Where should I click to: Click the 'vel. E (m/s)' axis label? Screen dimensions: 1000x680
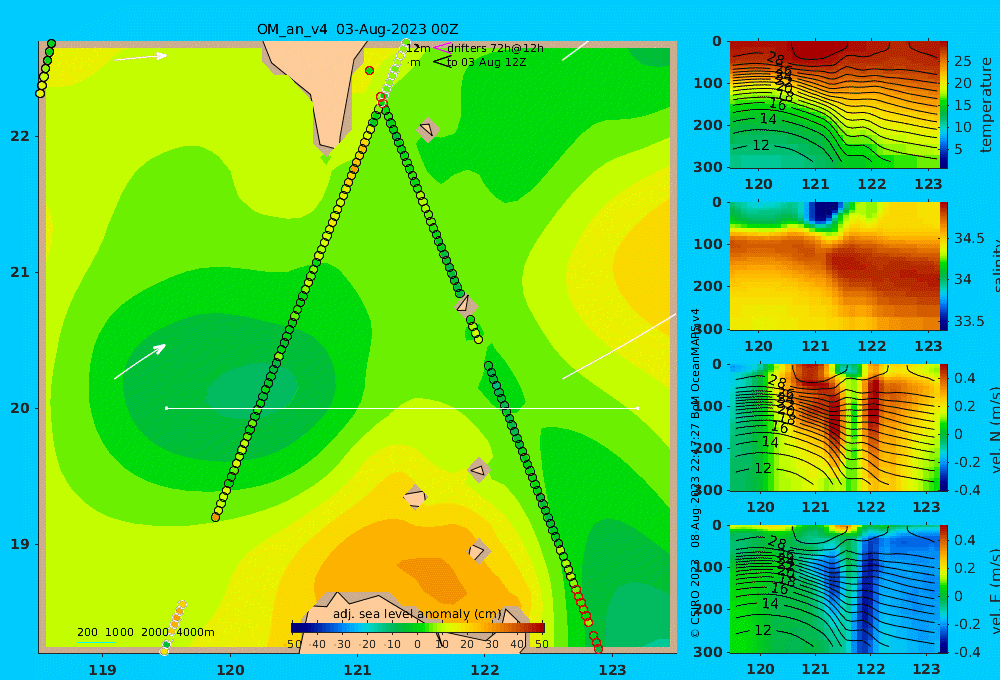tap(995, 590)
